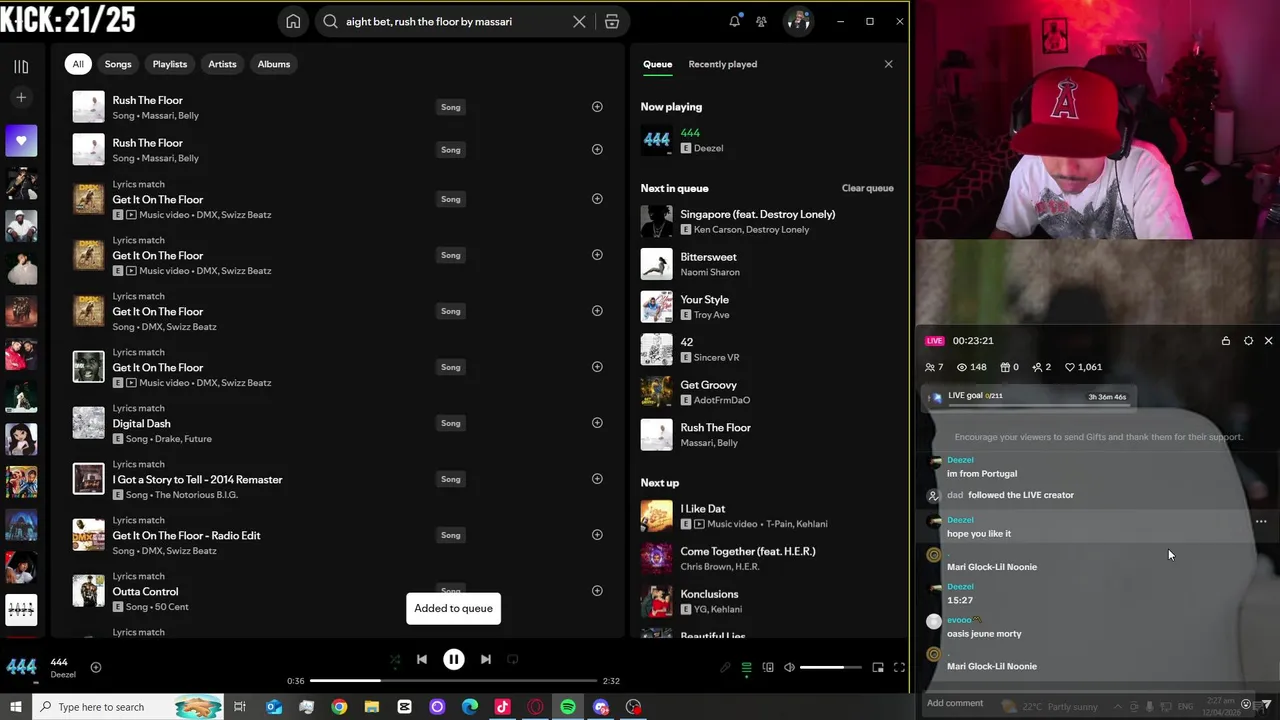Open Spotify from the Windows taskbar
This screenshot has width=1280, height=720.
568,707
